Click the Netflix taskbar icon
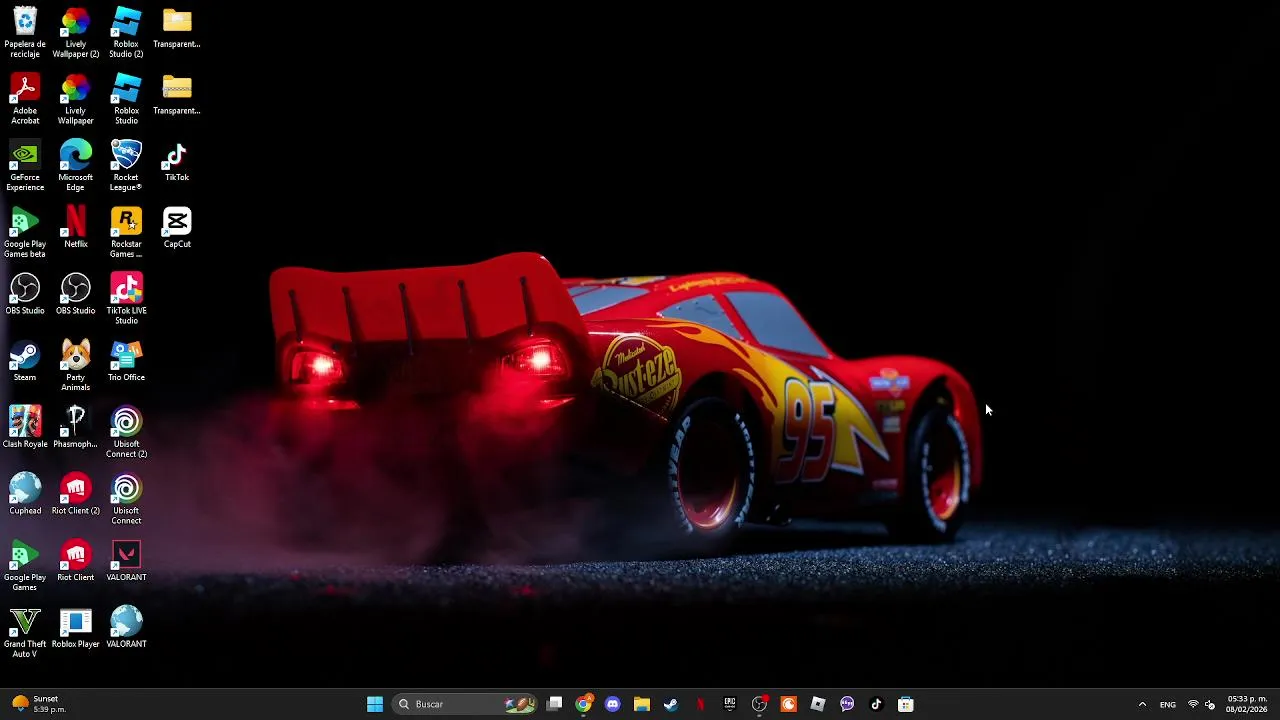The image size is (1280, 720). (700, 704)
